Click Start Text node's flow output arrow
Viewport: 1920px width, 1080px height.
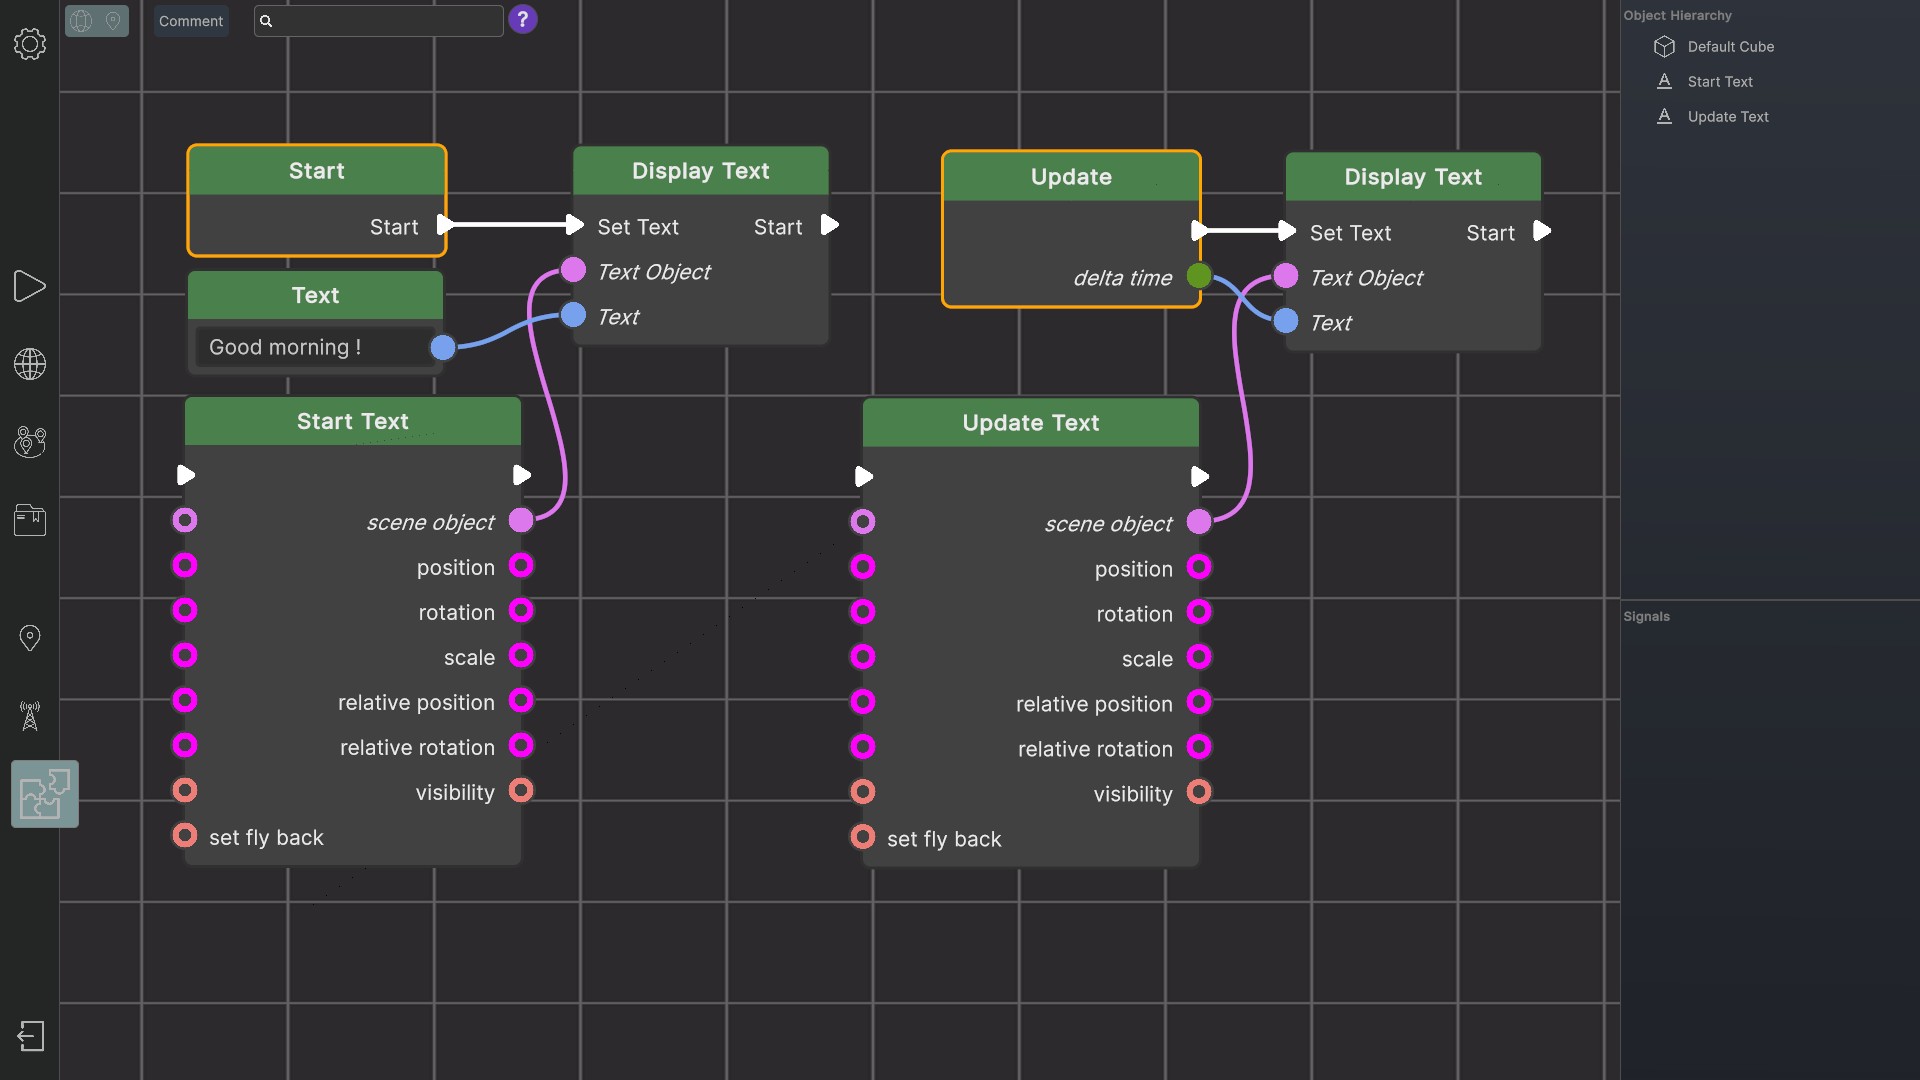[x=522, y=475]
